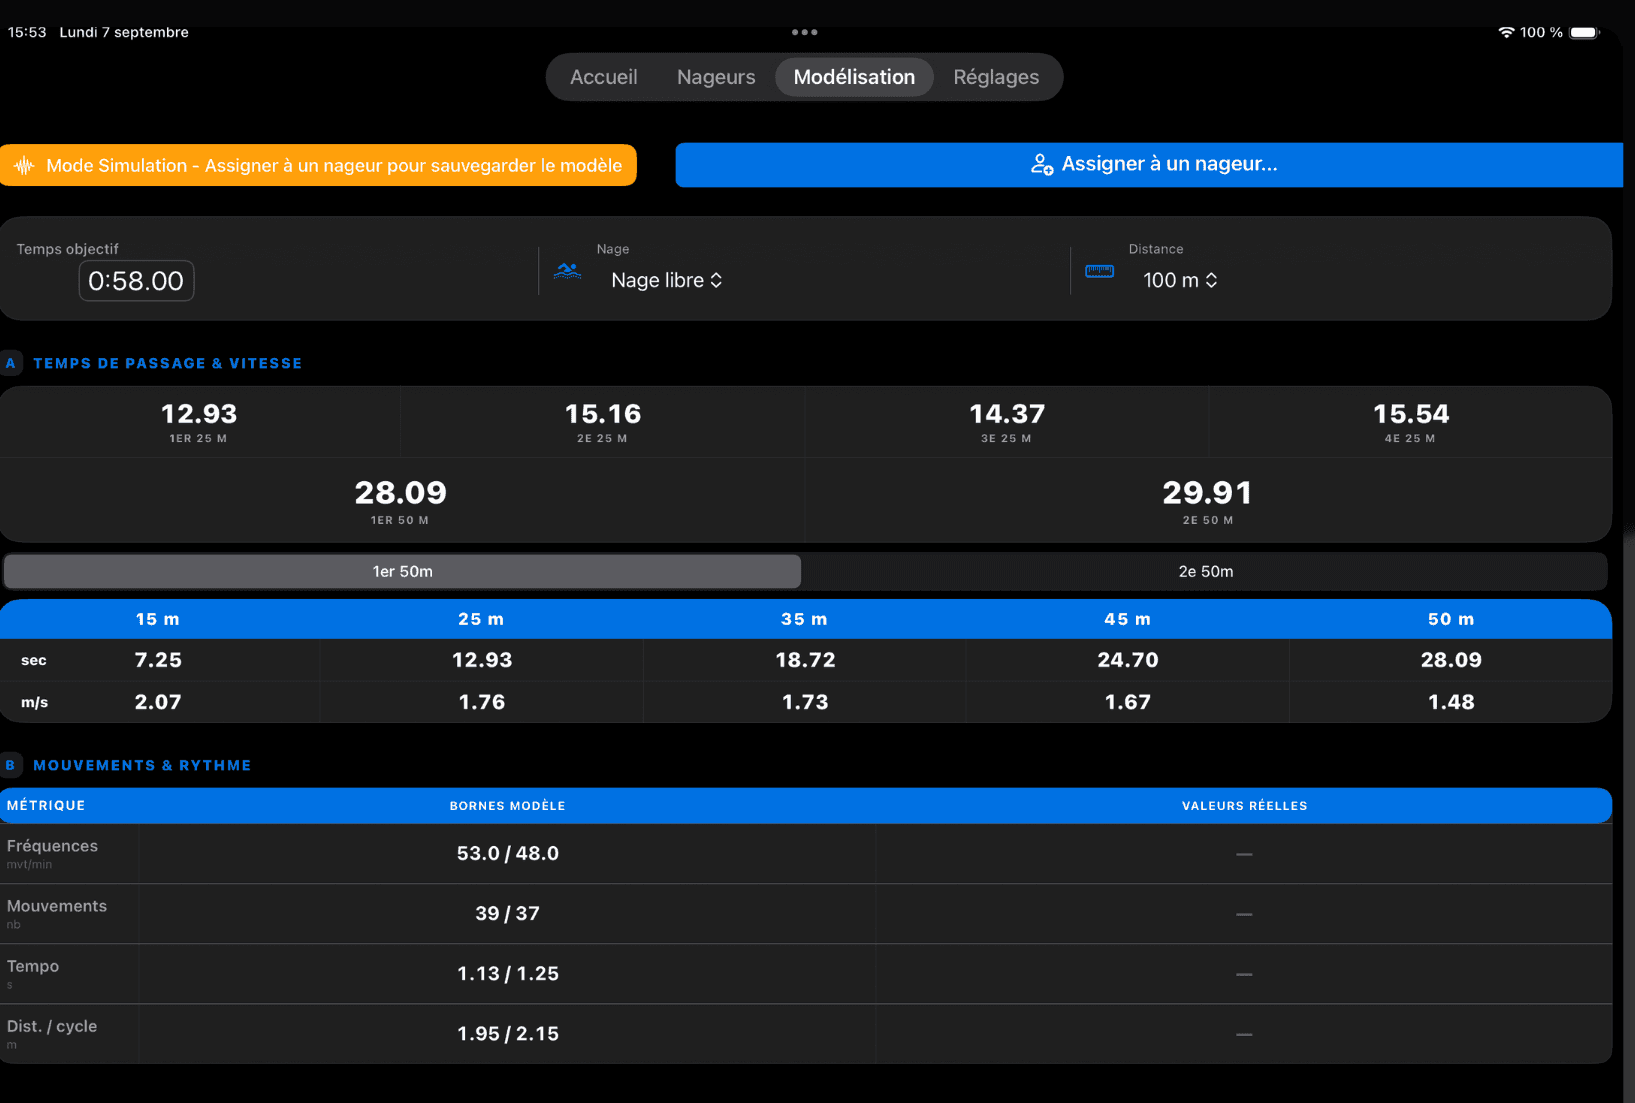Click the 15 m column header

[158, 619]
